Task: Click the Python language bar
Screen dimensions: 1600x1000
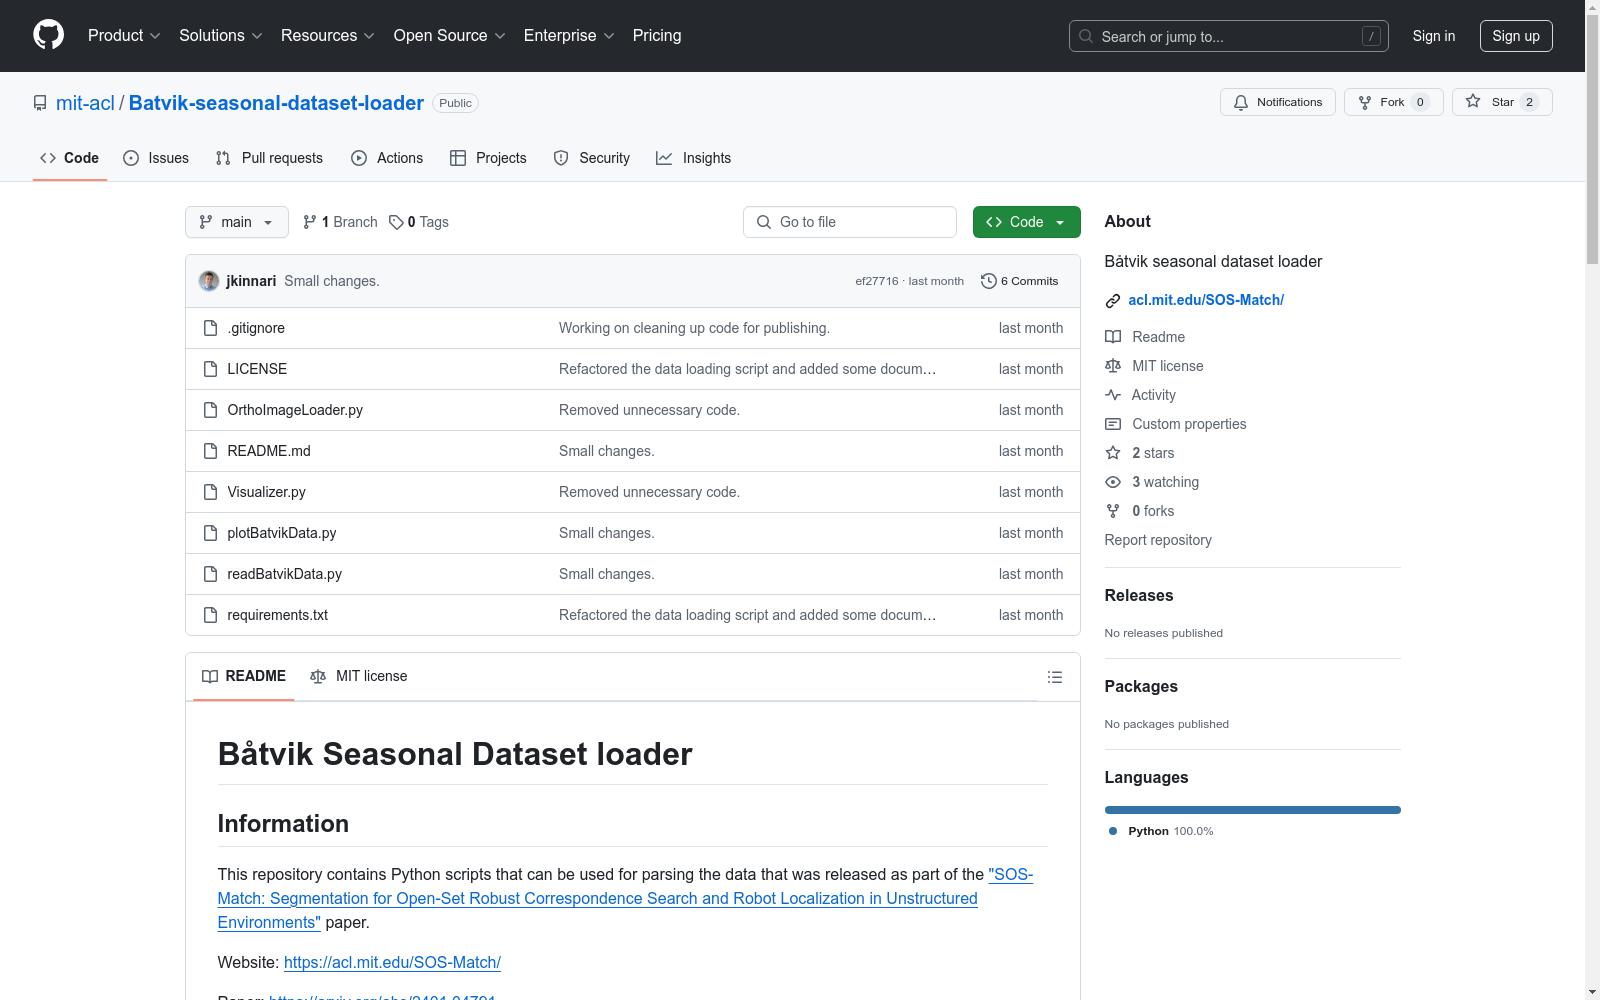Action: 1253,810
